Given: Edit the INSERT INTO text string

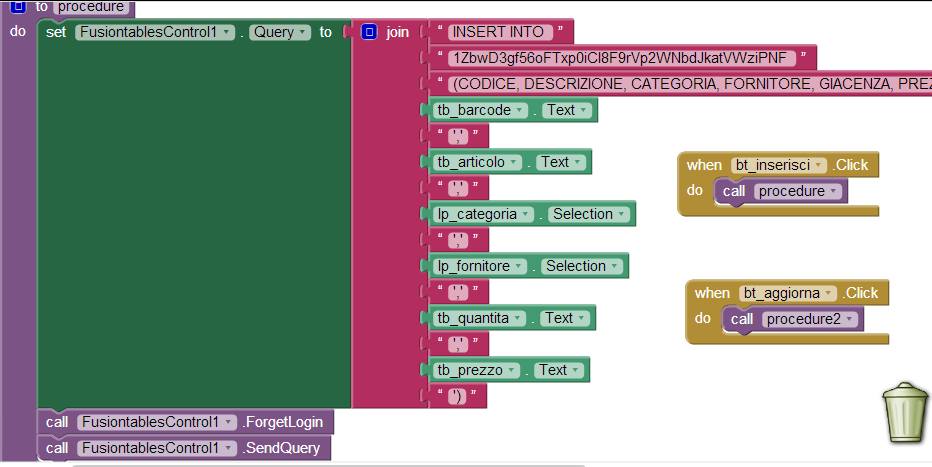Looking at the screenshot, I should pyautogui.click(x=500, y=32).
